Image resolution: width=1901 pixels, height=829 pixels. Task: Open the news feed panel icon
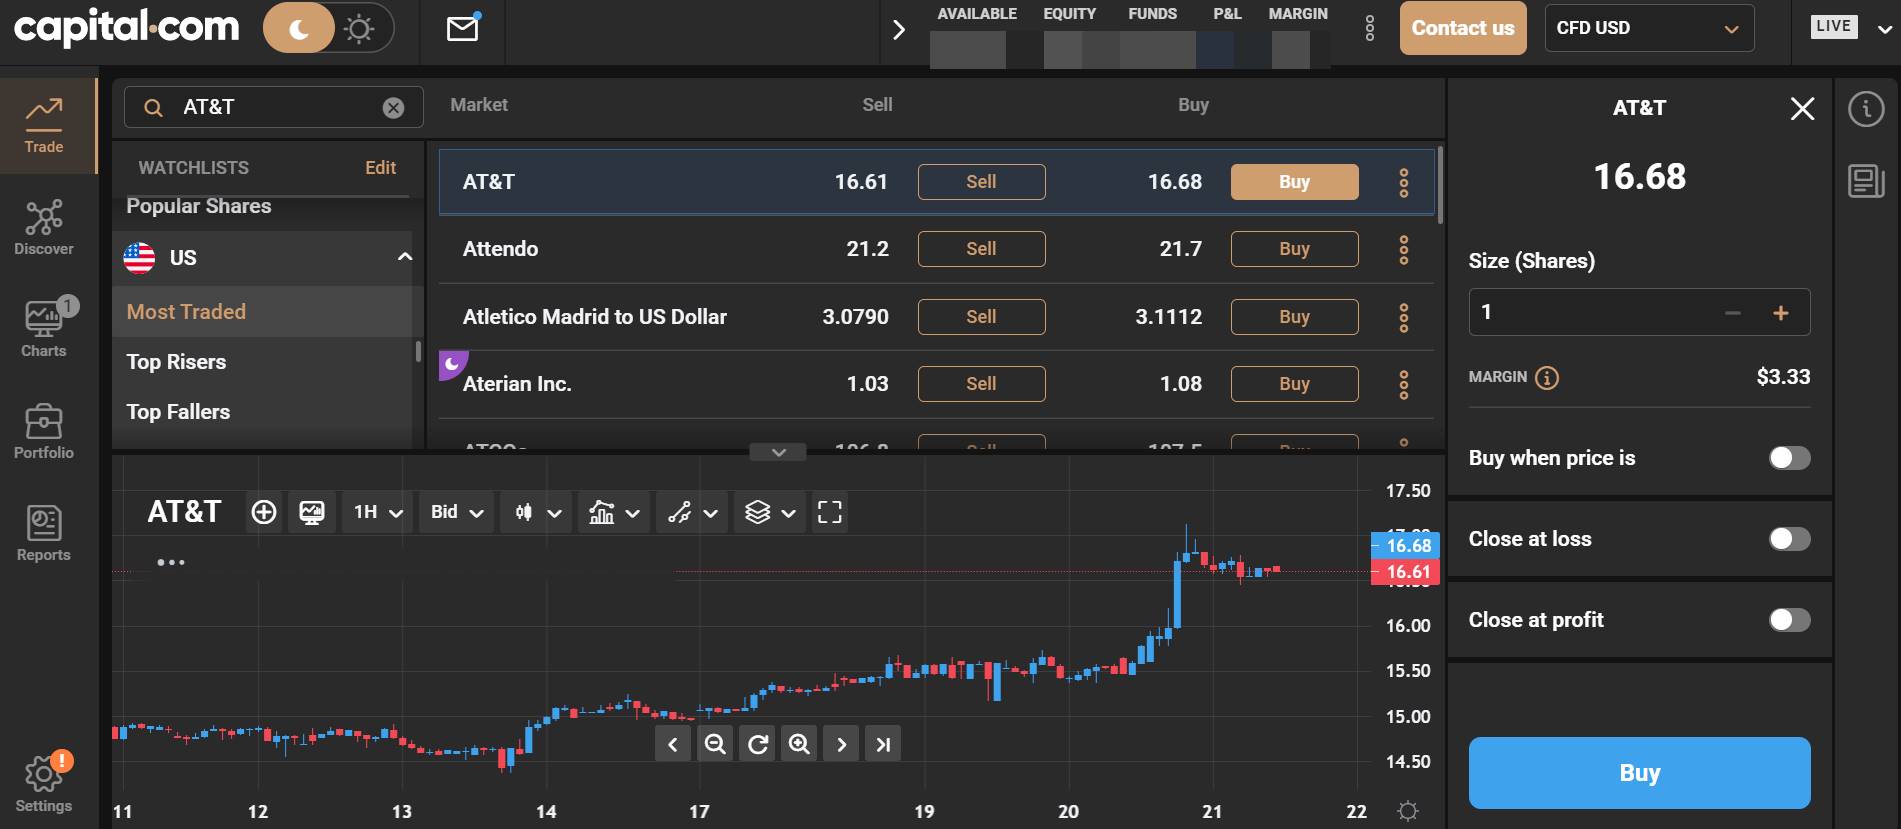pos(1866,181)
